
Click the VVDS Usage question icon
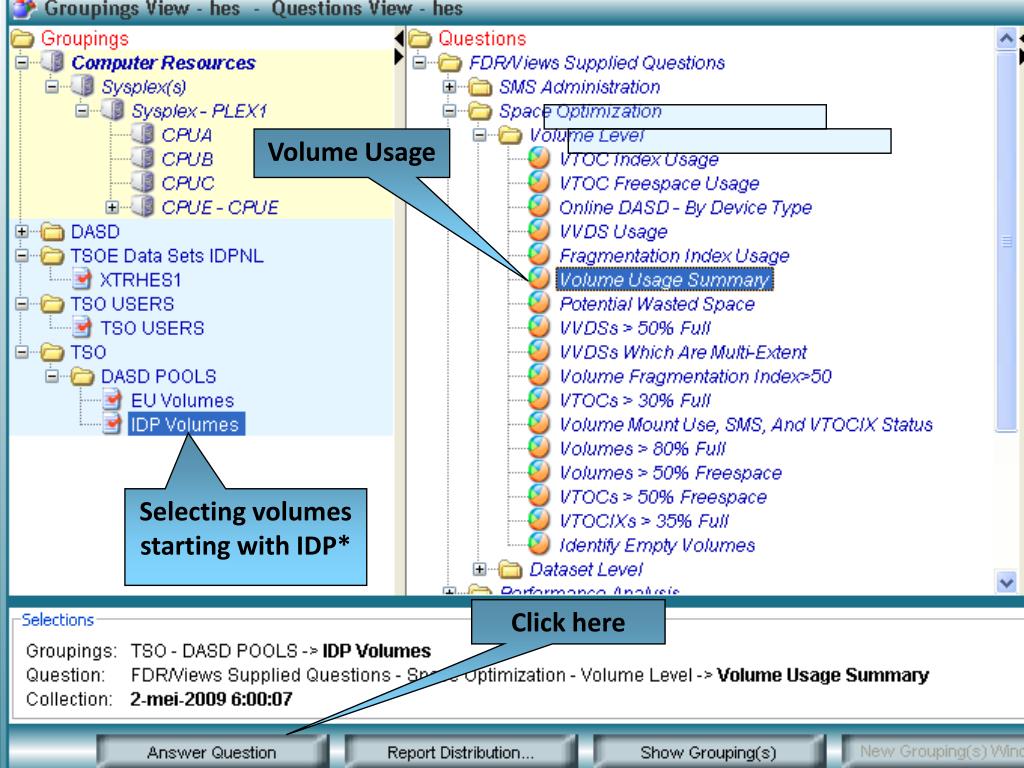[x=539, y=231]
